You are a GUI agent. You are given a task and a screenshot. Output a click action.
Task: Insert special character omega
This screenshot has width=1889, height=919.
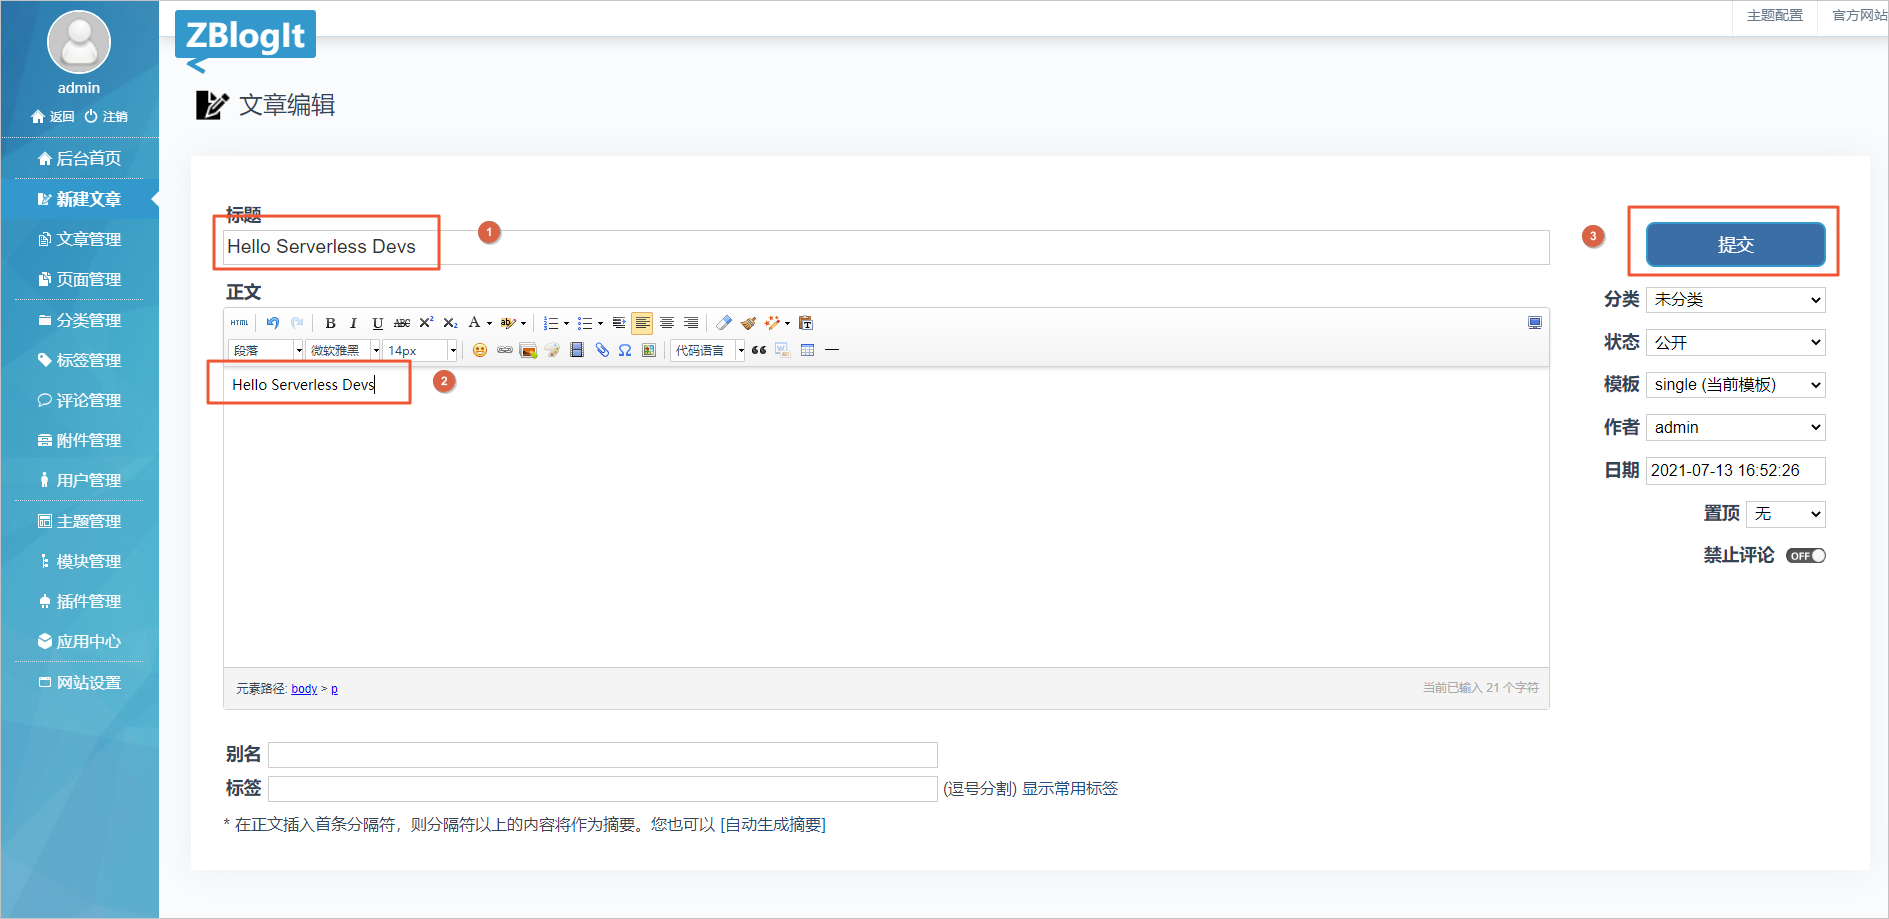625,350
